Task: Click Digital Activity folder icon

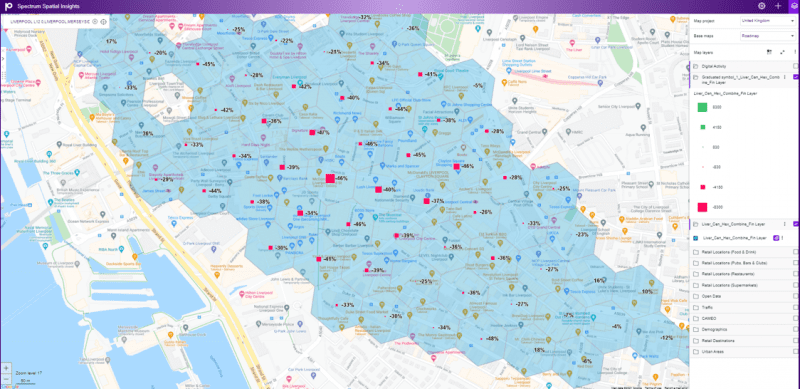Action: pos(696,66)
